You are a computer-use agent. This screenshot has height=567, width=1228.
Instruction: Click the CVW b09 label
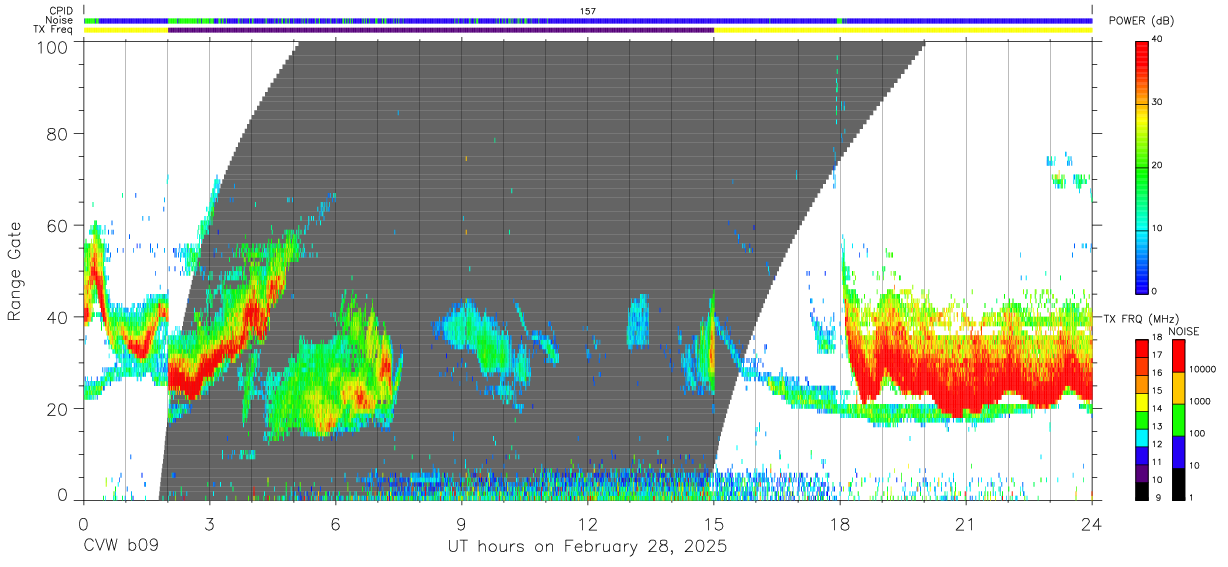tap(121, 547)
